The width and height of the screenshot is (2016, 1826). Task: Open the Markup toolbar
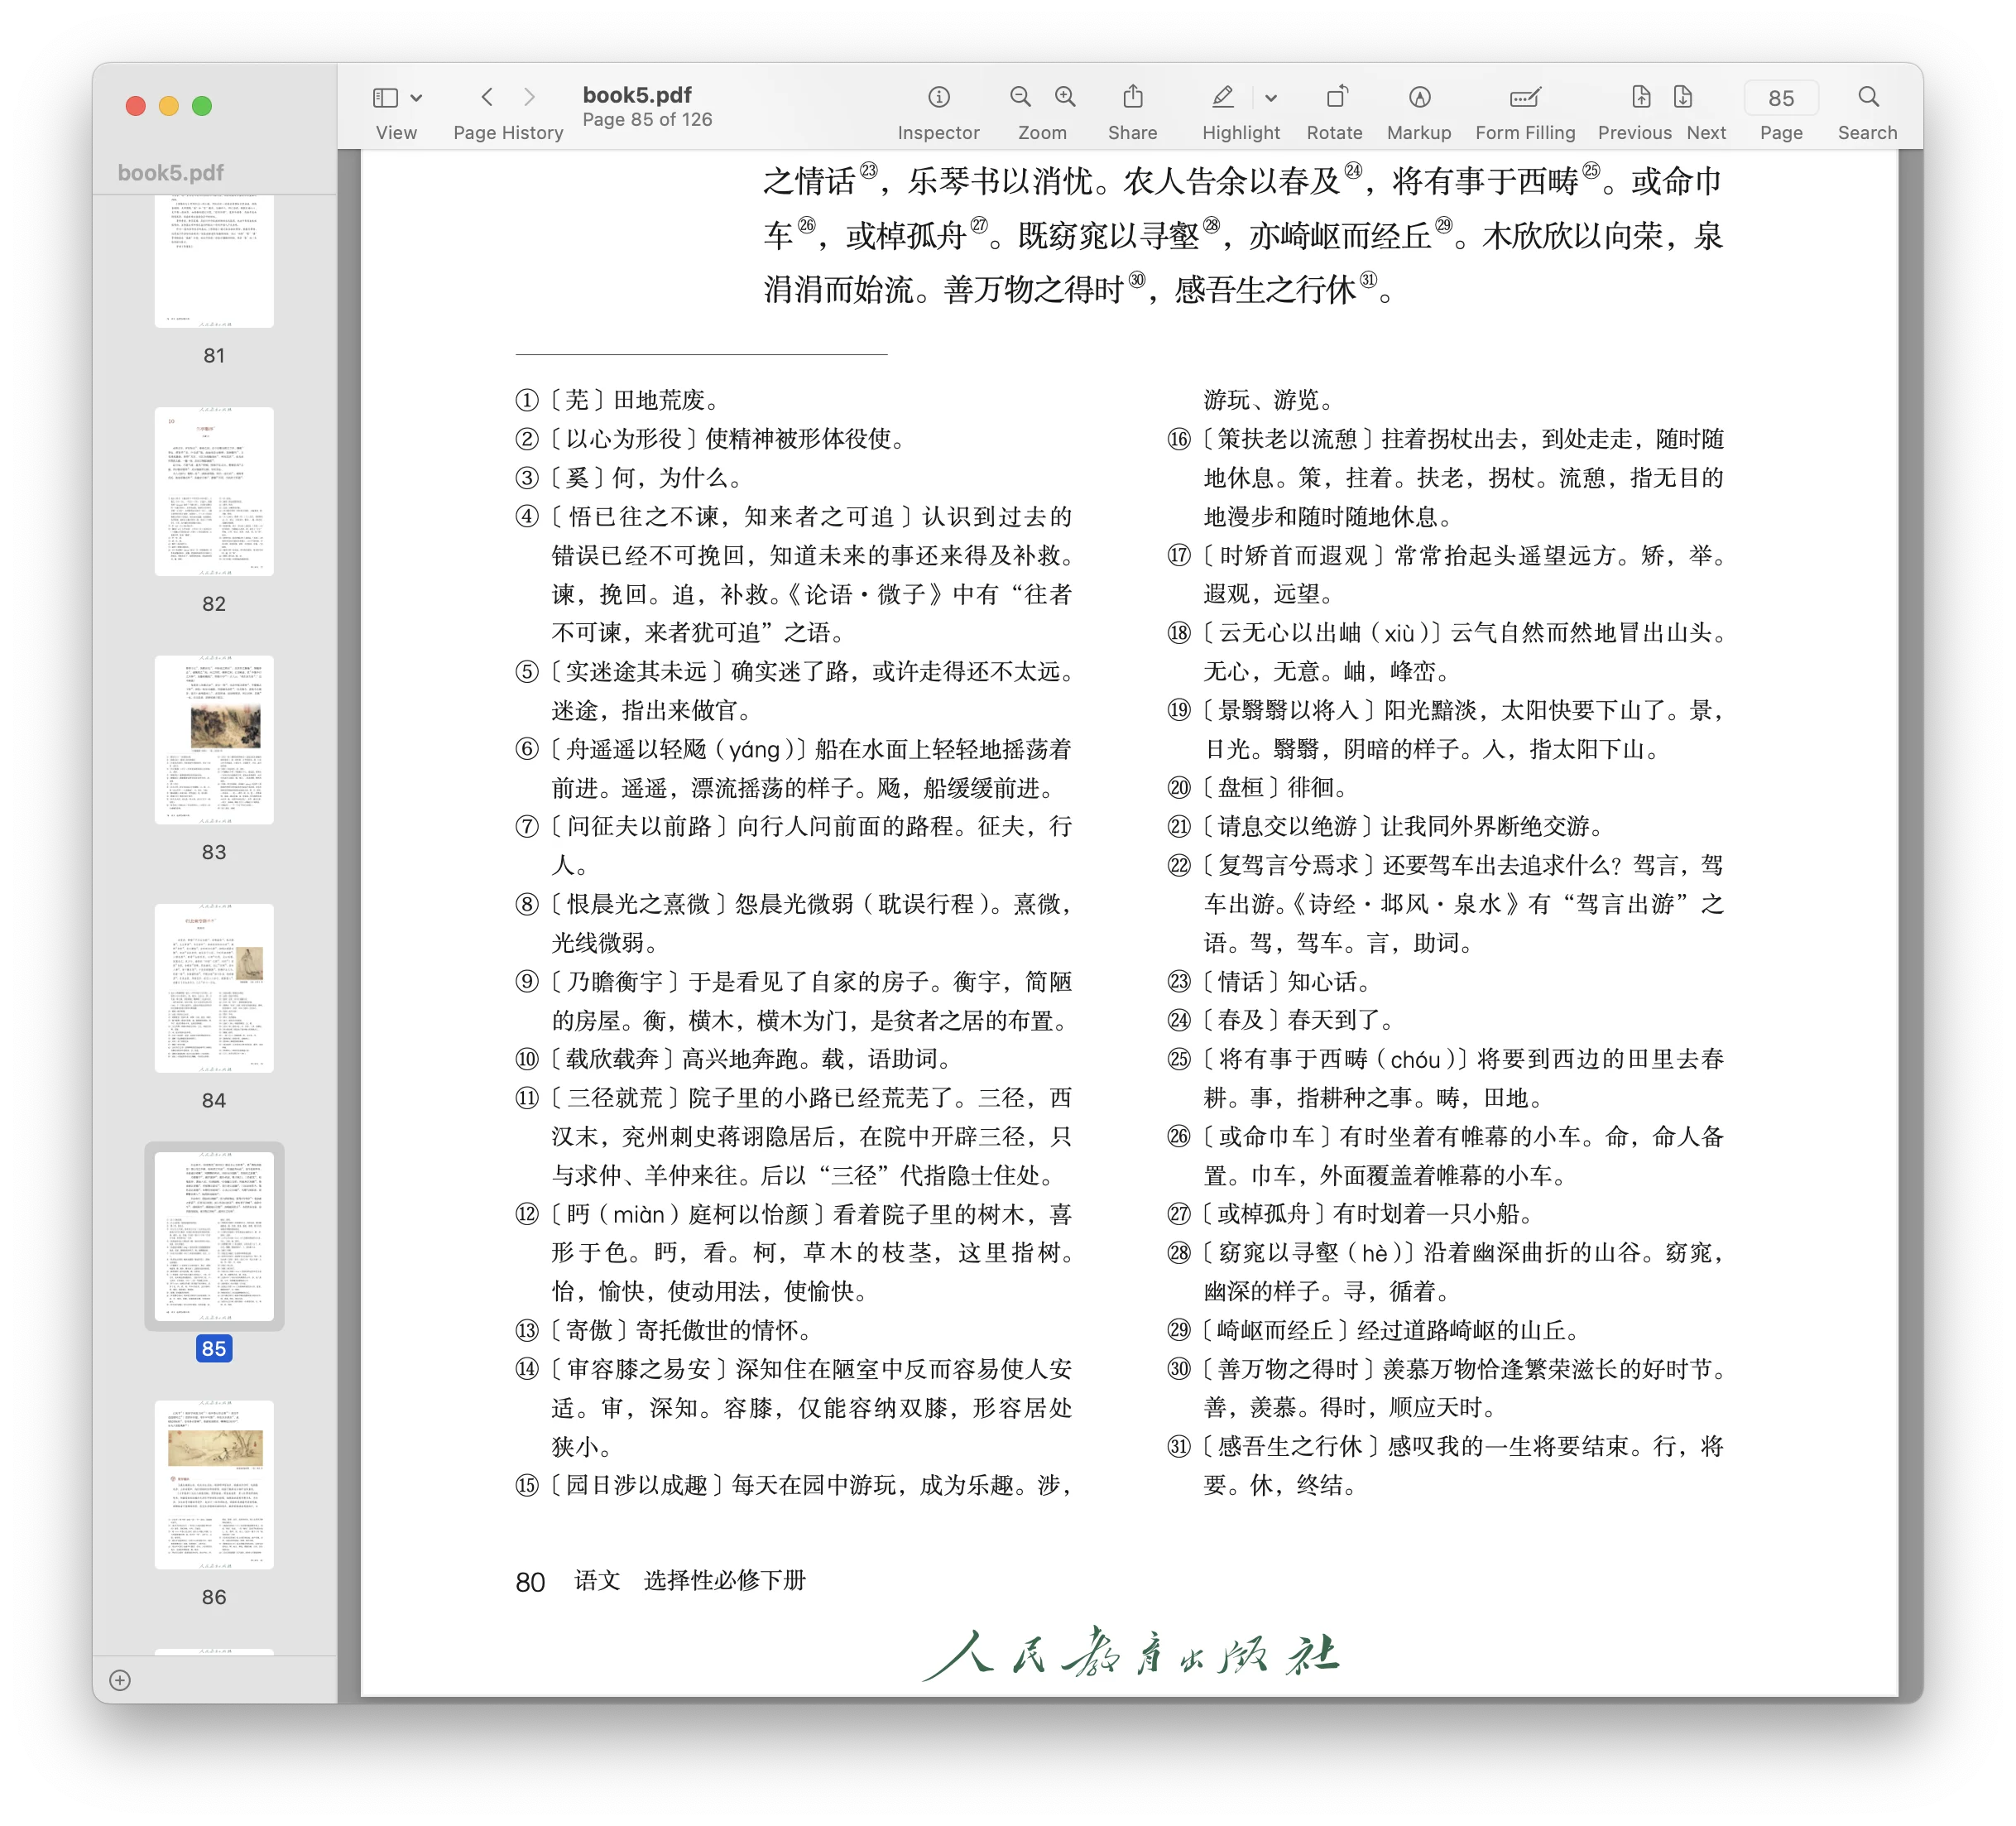tap(1421, 97)
